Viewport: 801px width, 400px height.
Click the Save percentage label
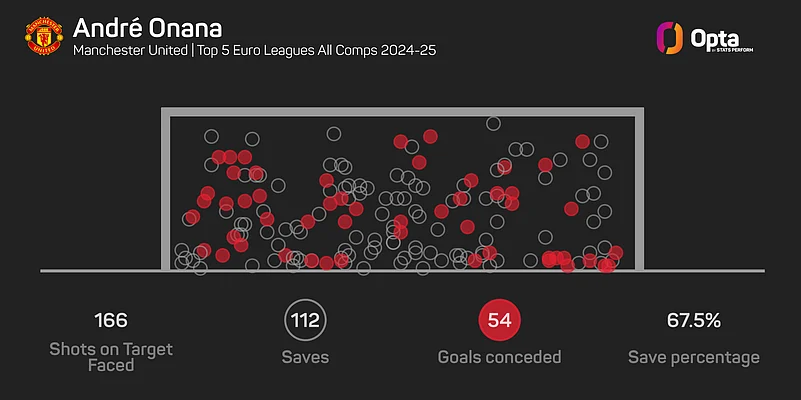tap(694, 357)
